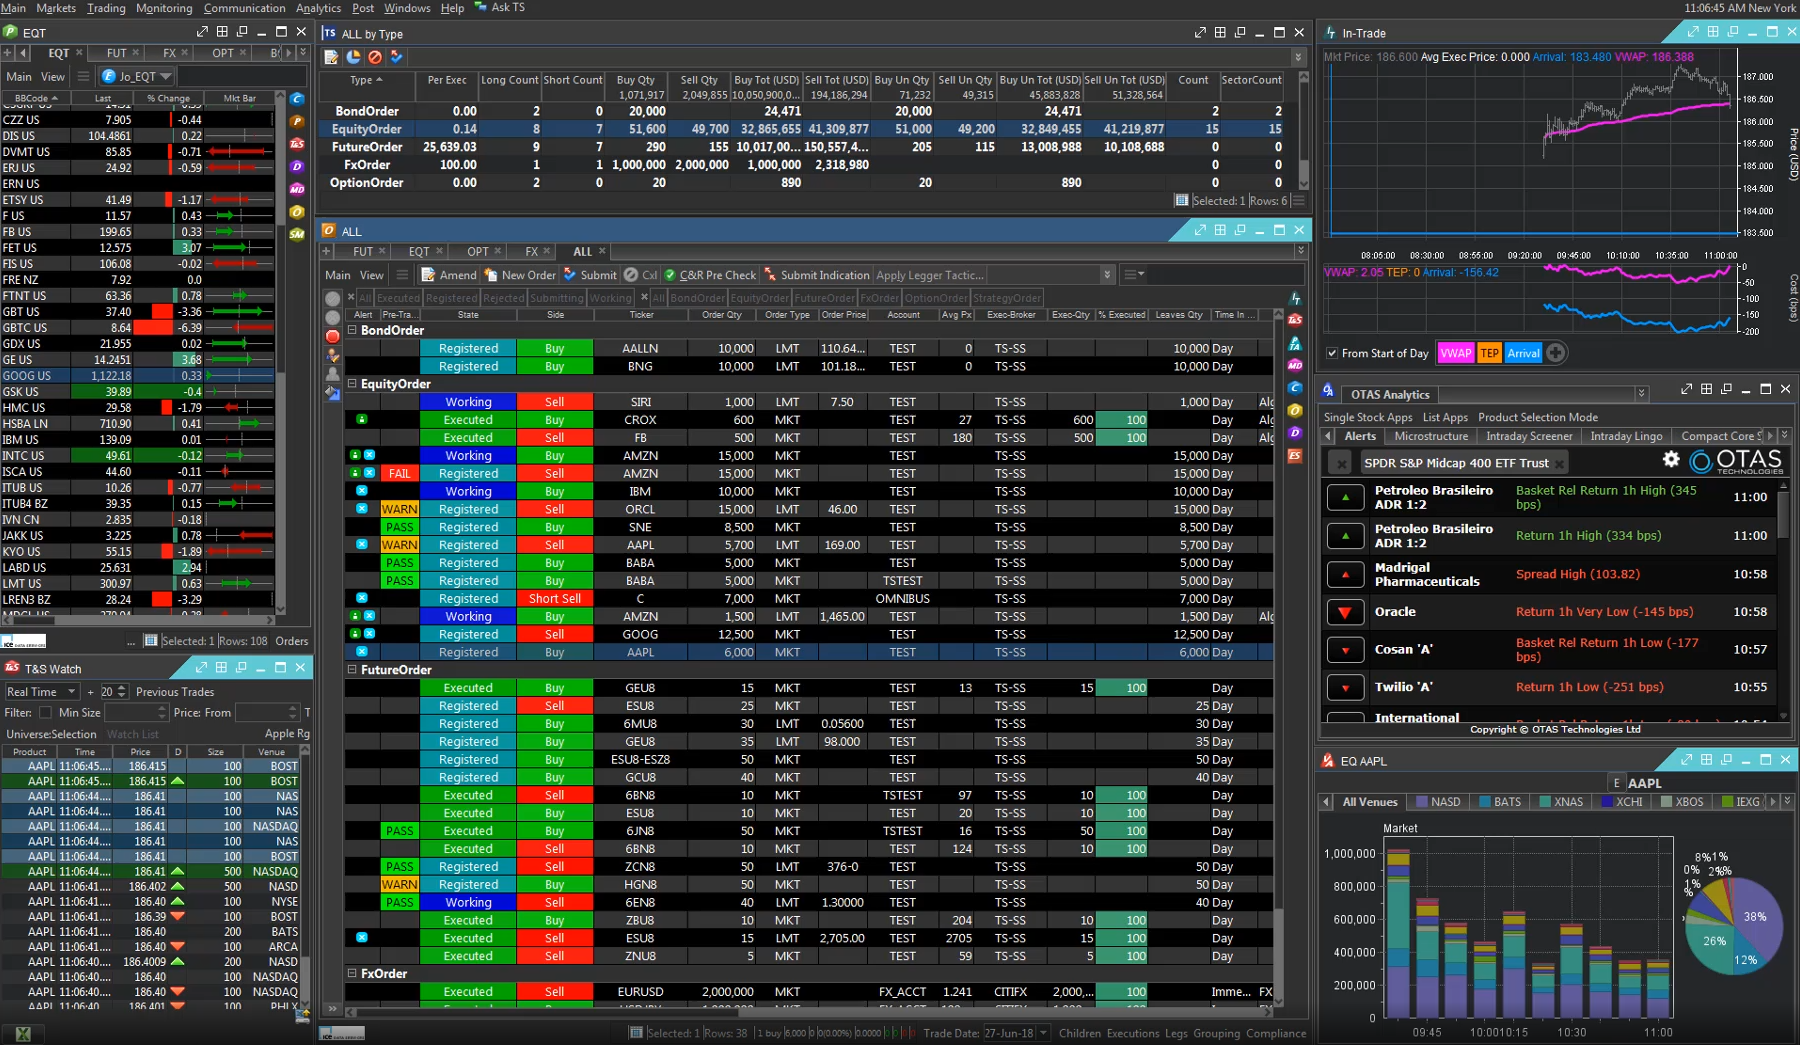Viewport: 1800px width, 1045px height.
Task: Toggle the FutureOrder type filter
Action: 824,298
